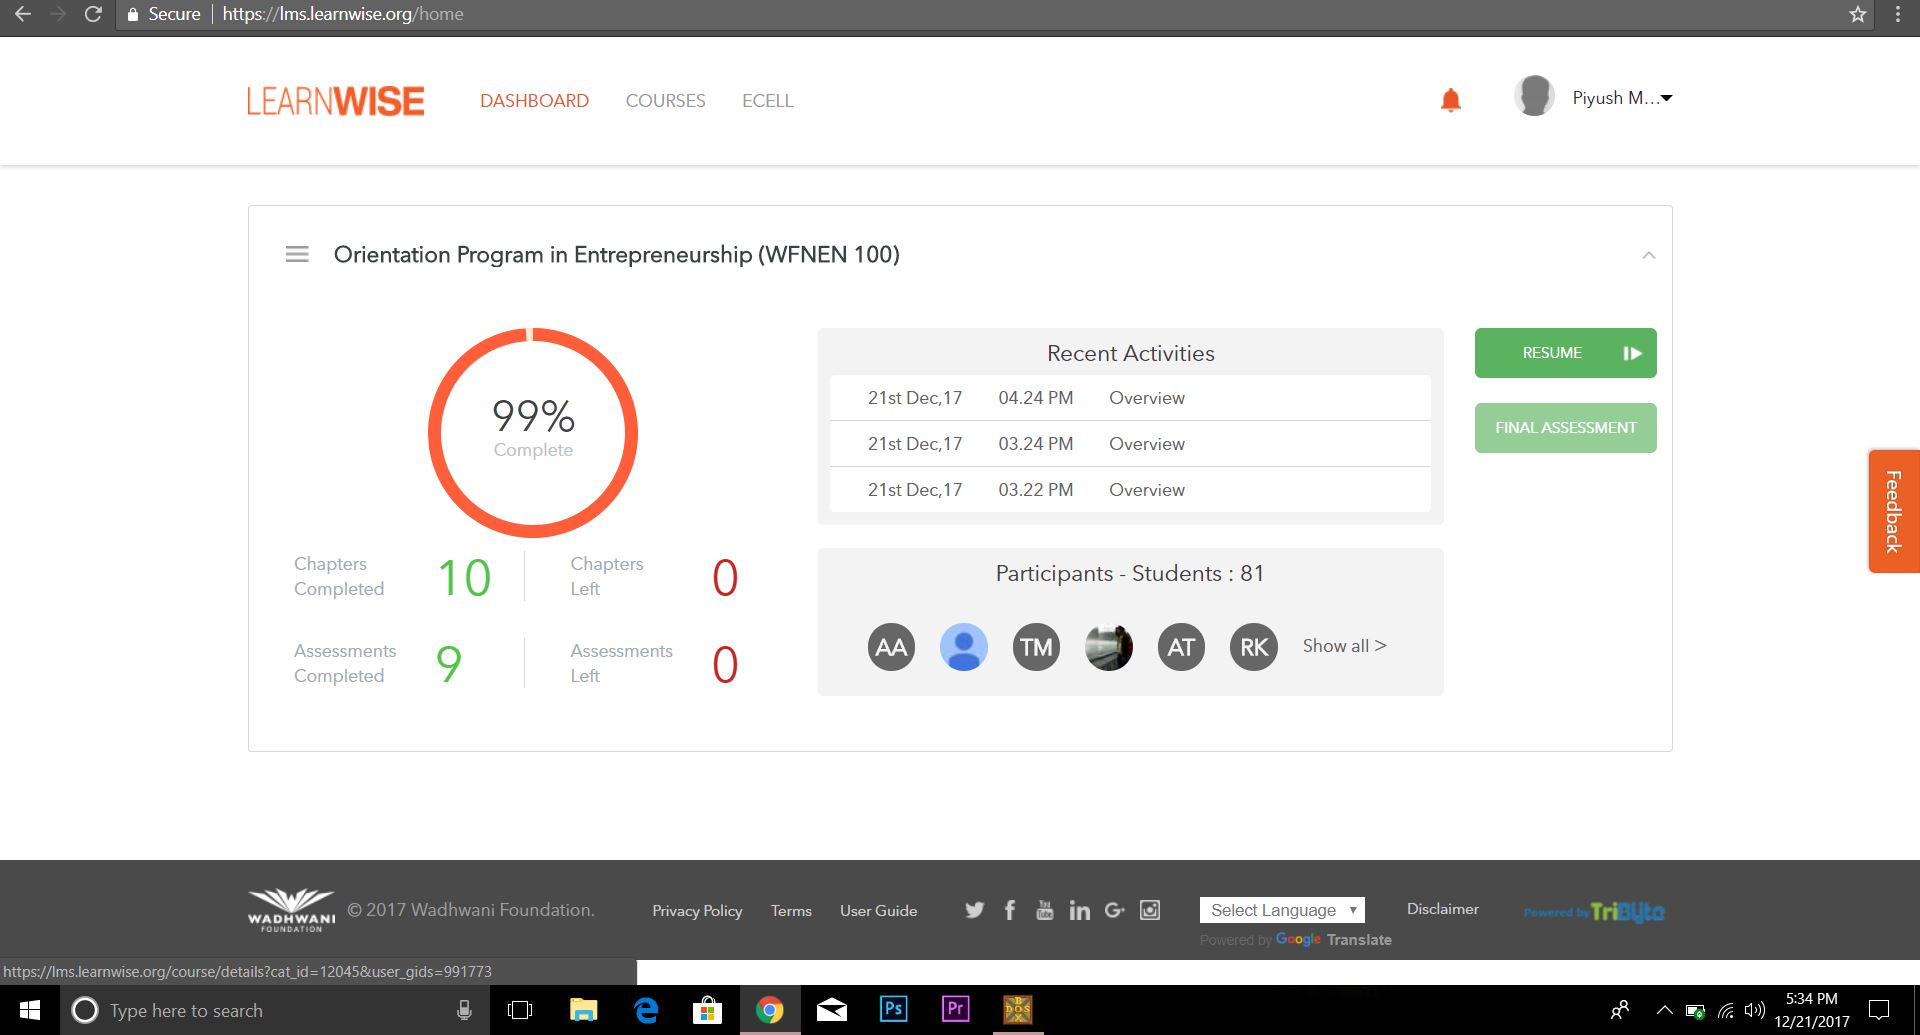Click the Show all participants link
Image resolution: width=1920 pixels, height=1035 pixels.
point(1344,646)
